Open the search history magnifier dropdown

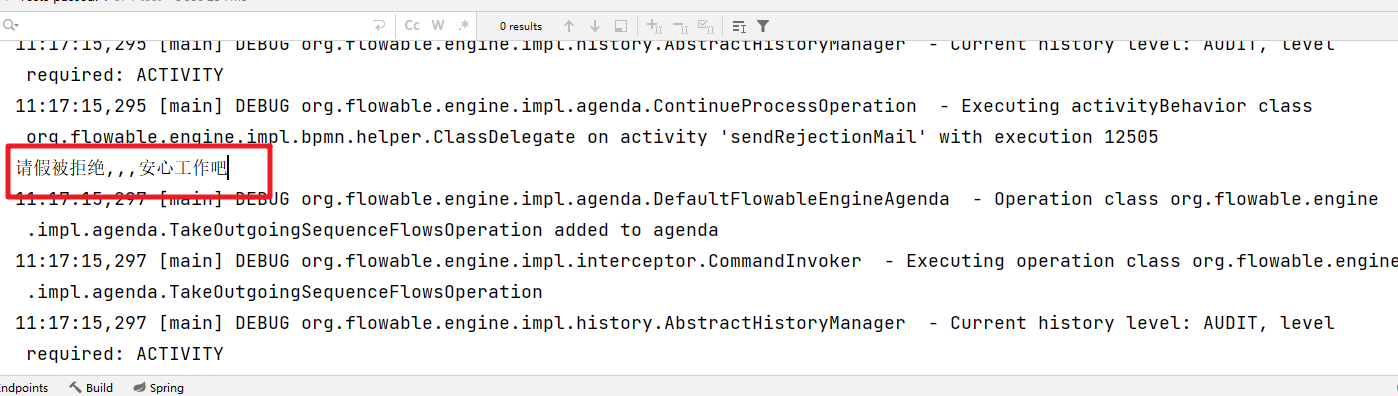pos(10,25)
